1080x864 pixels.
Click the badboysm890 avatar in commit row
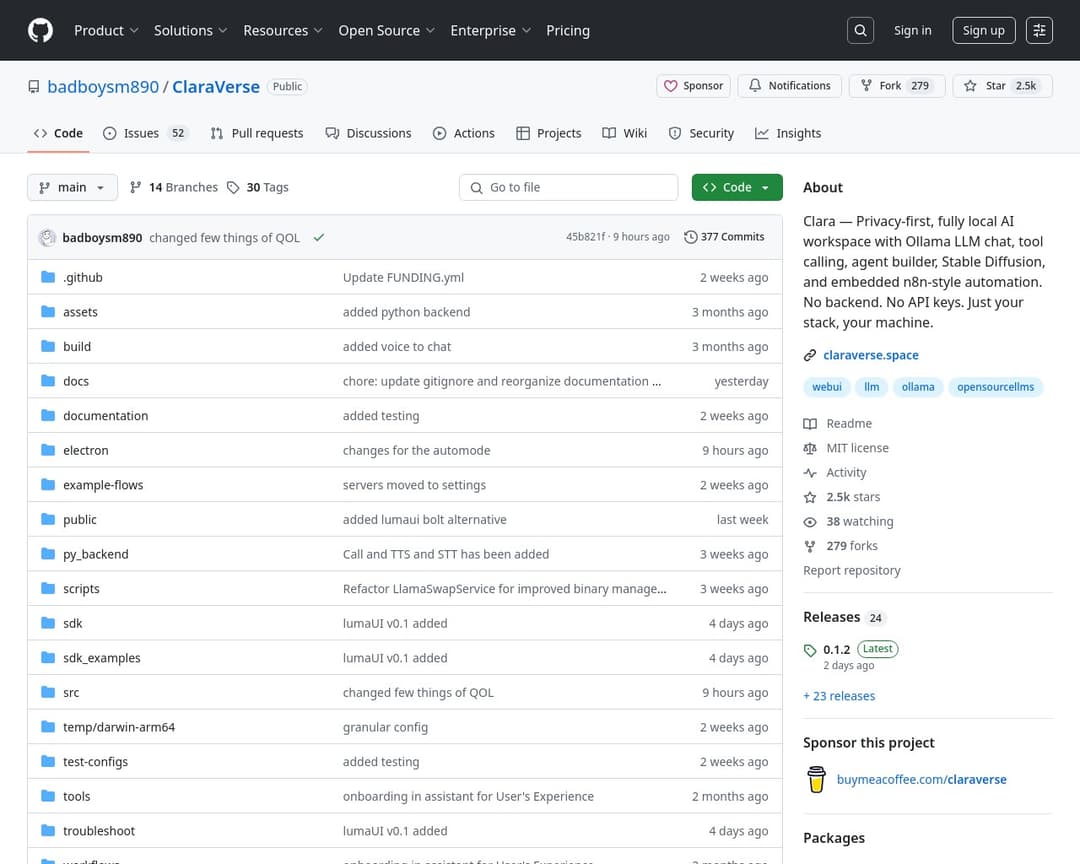(x=48, y=238)
